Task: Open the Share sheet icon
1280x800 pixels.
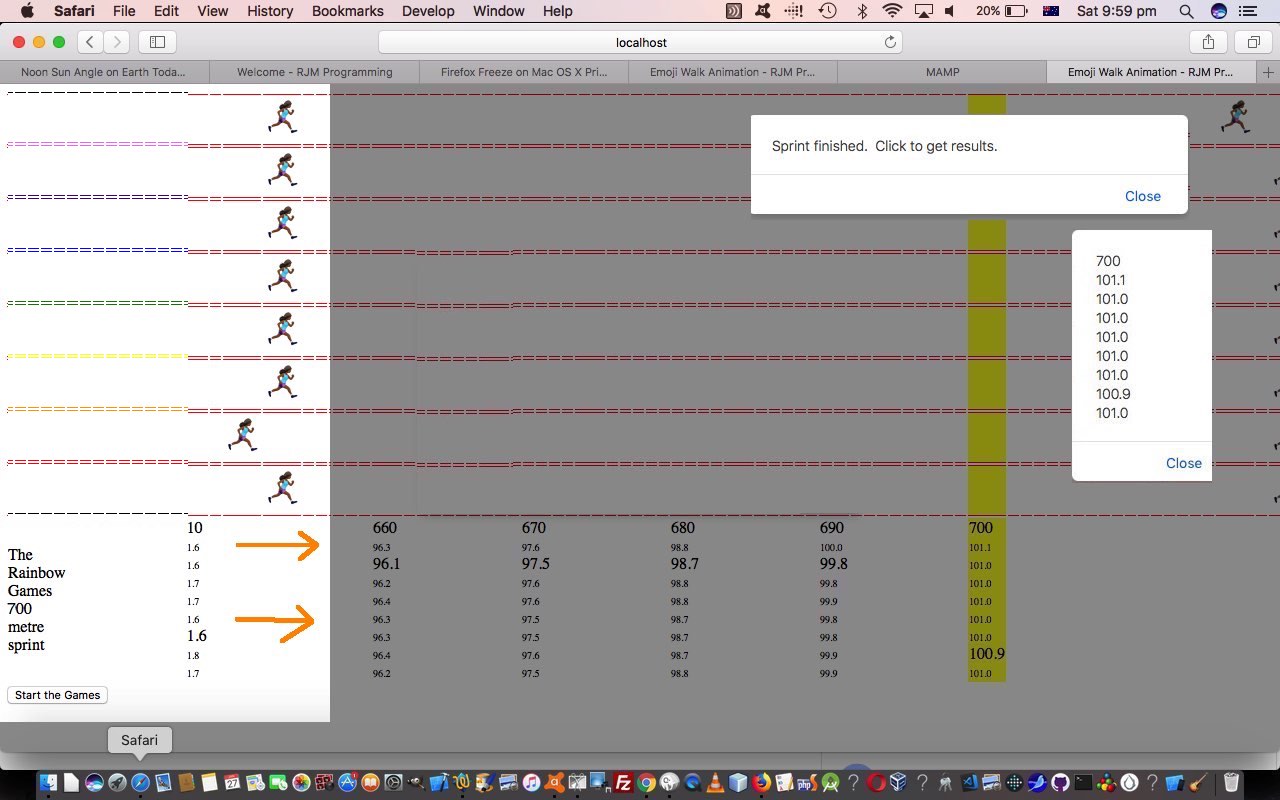Action: tap(1208, 42)
